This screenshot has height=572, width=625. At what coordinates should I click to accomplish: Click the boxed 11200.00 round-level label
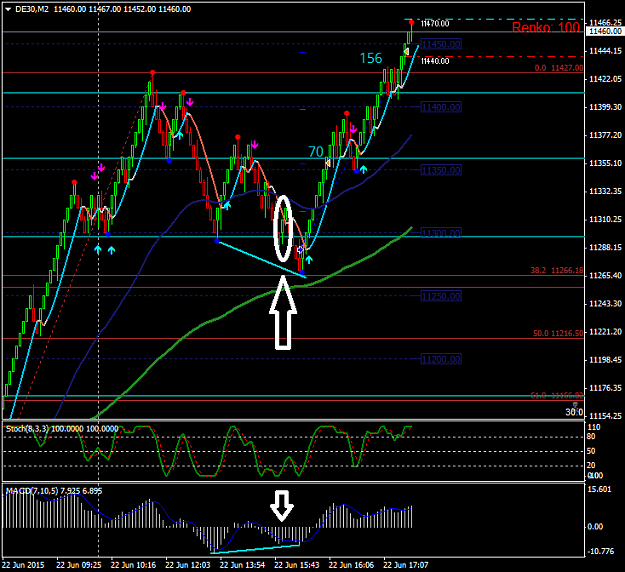pyautogui.click(x=441, y=359)
